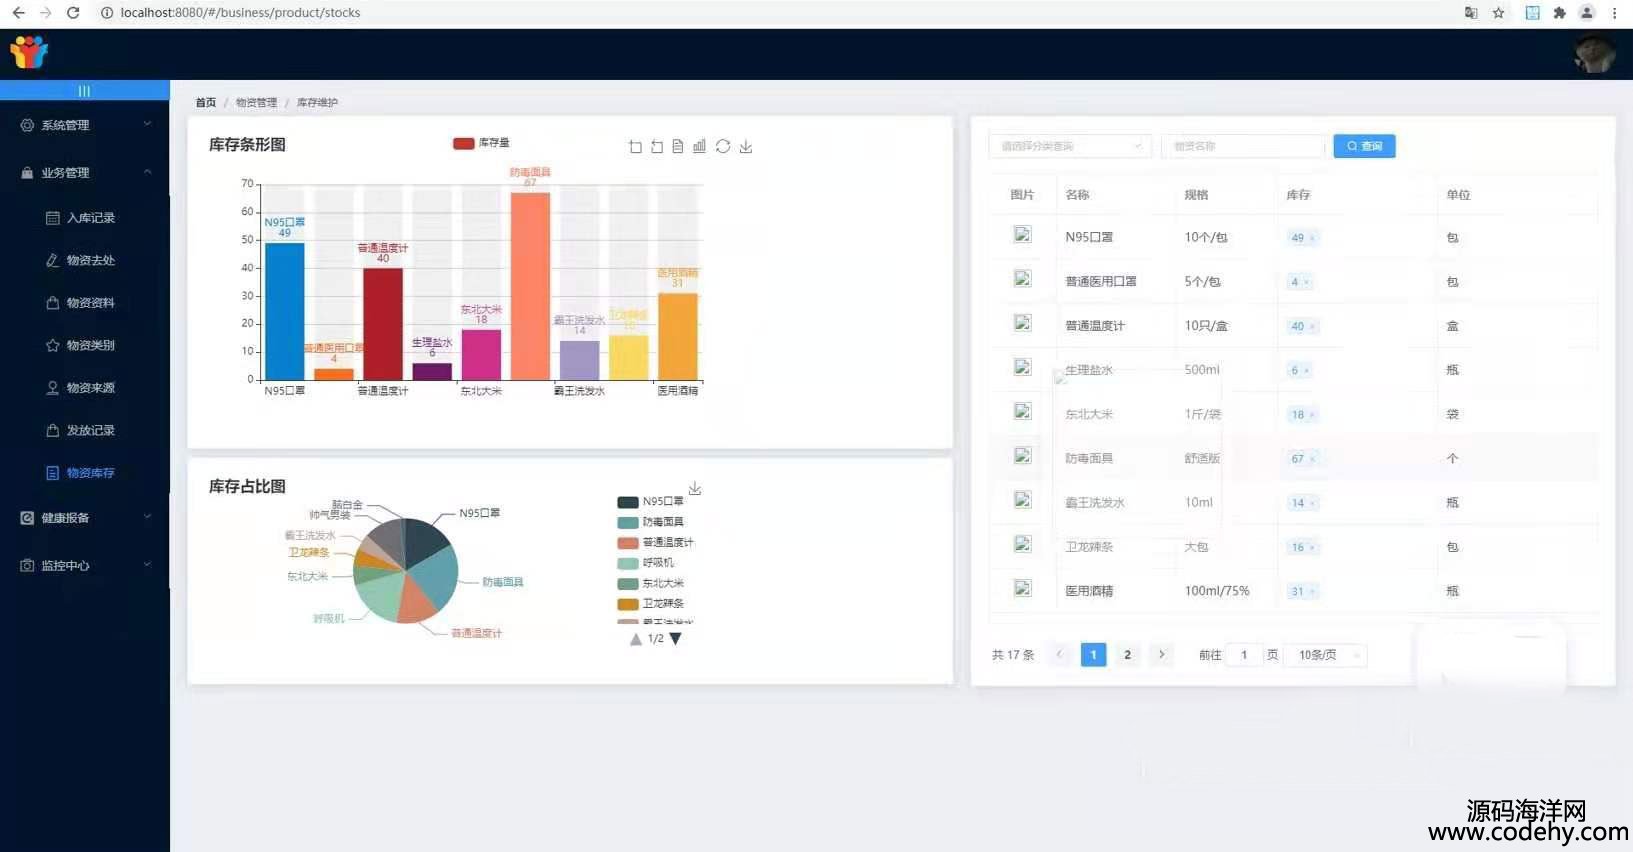Screen dimensions: 1633x852
Task: Open 物资资料 in sidebar
Action: pyautogui.click(x=85, y=302)
